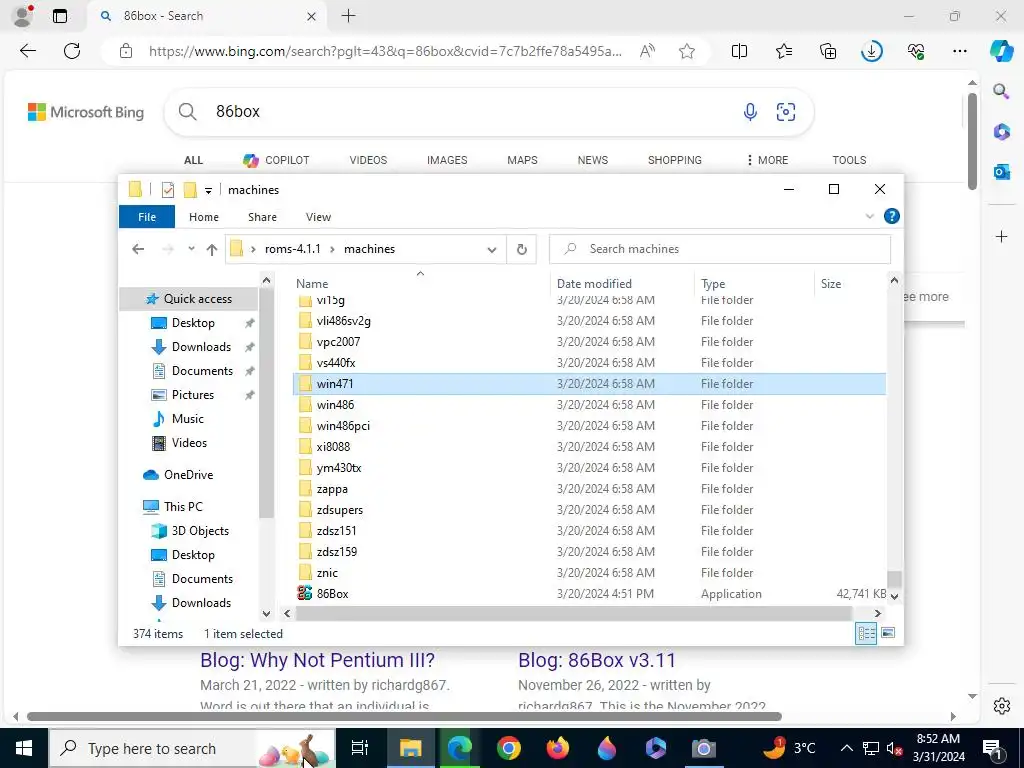The image size is (1024, 768).
Task: Select OneDrive in navigation pane
Action: coord(188,475)
